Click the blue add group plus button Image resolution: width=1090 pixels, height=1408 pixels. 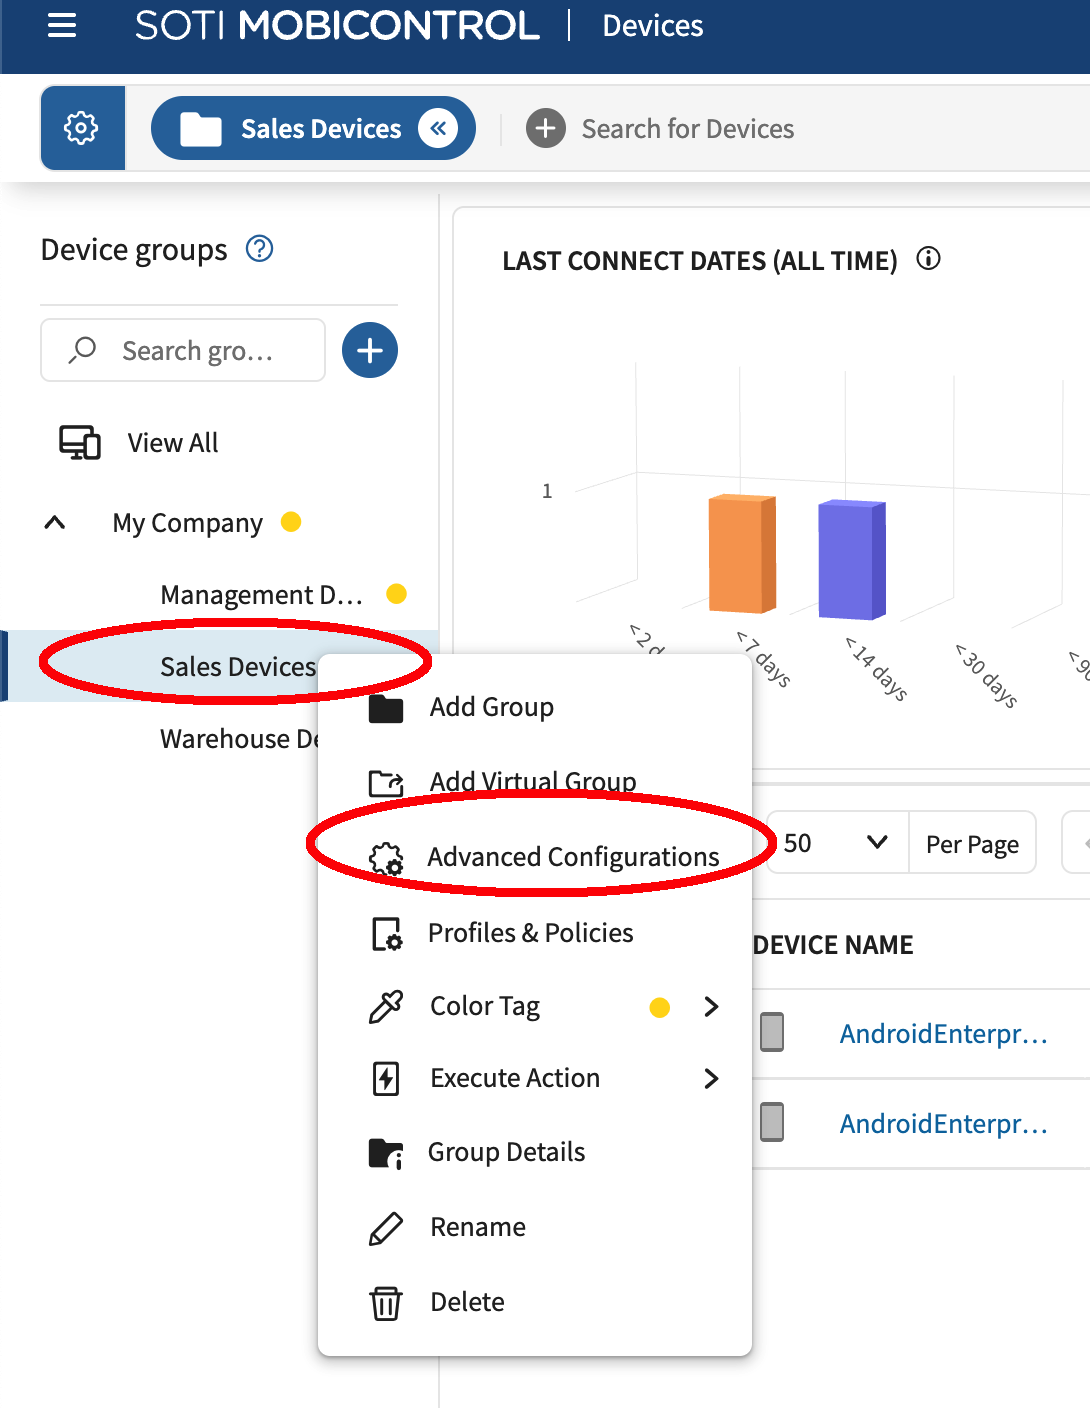[x=370, y=350]
